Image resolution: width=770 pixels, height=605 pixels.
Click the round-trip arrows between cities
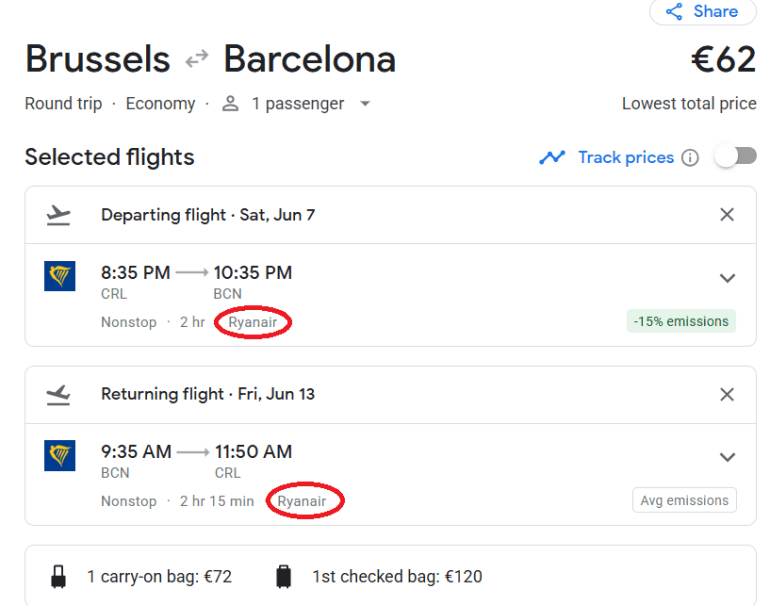(197, 60)
